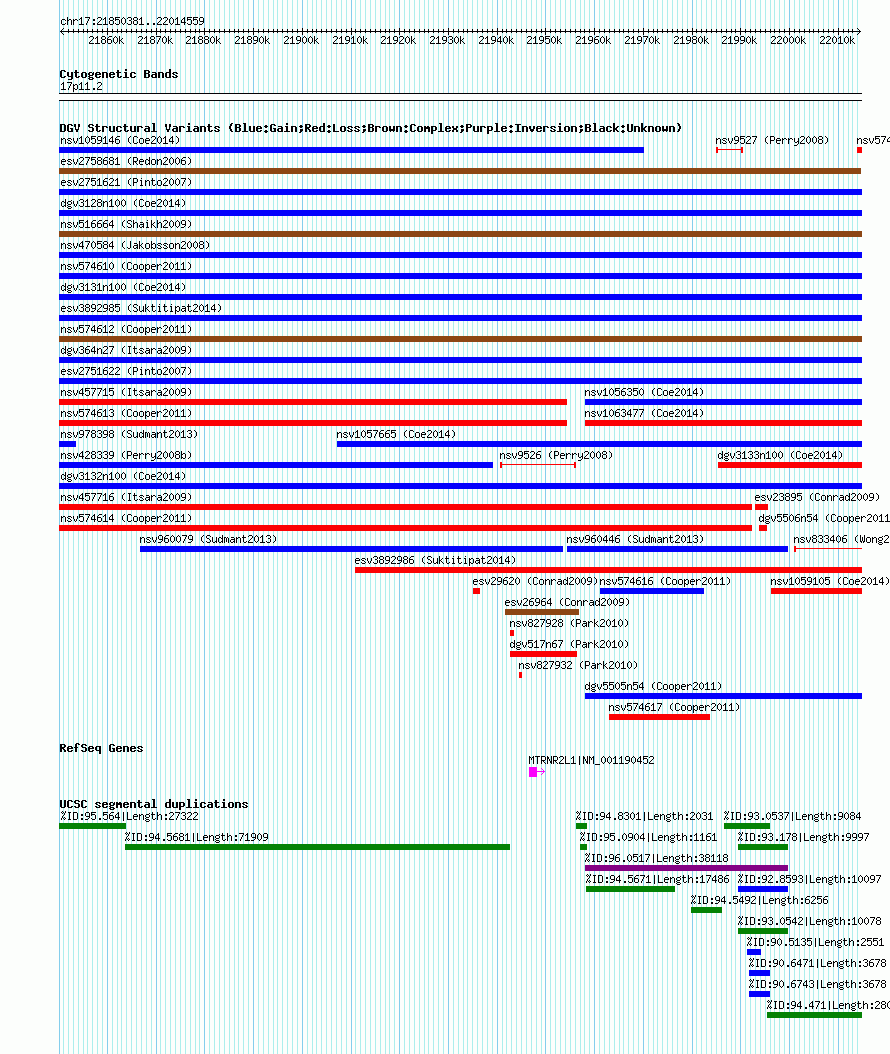
Task: Open dgv364n27 (Itsara2009) variant
Action: [x=126, y=350]
